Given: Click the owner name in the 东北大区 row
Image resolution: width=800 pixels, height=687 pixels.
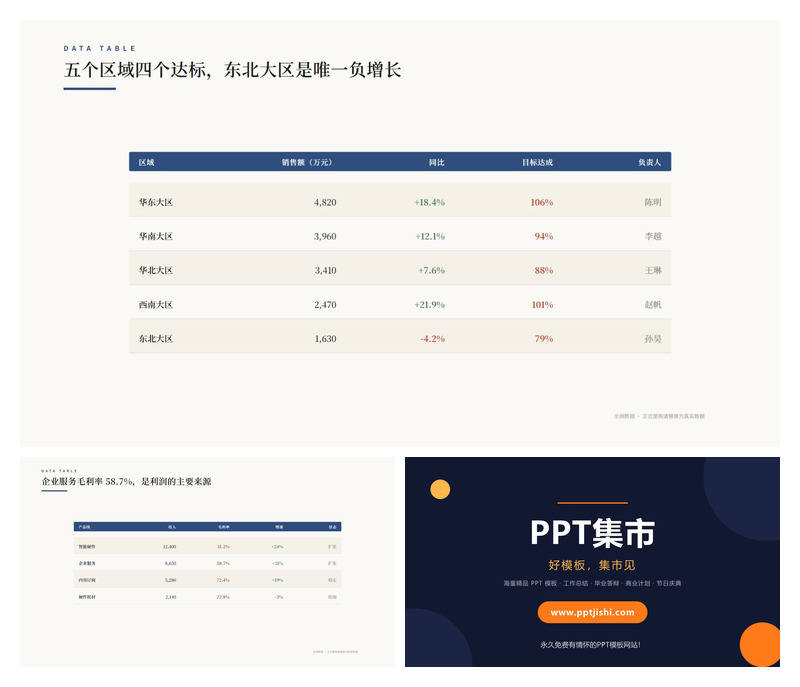Looking at the screenshot, I should (x=653, y=339).
